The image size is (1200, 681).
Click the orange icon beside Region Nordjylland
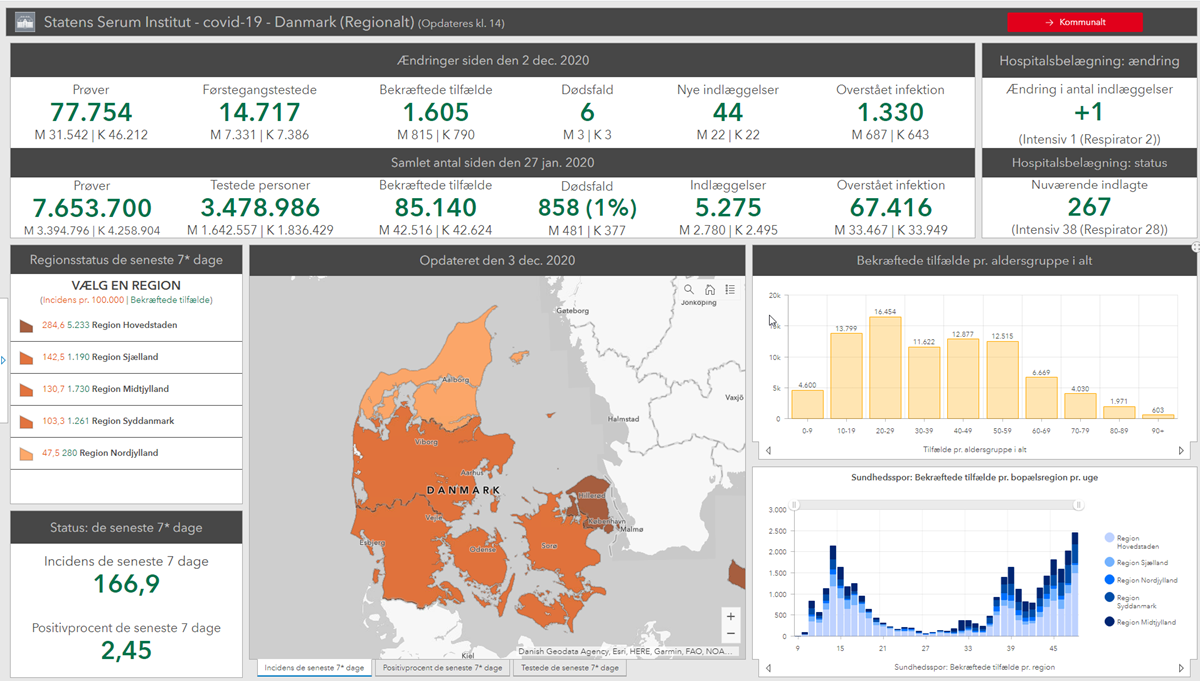pos(26,454)
